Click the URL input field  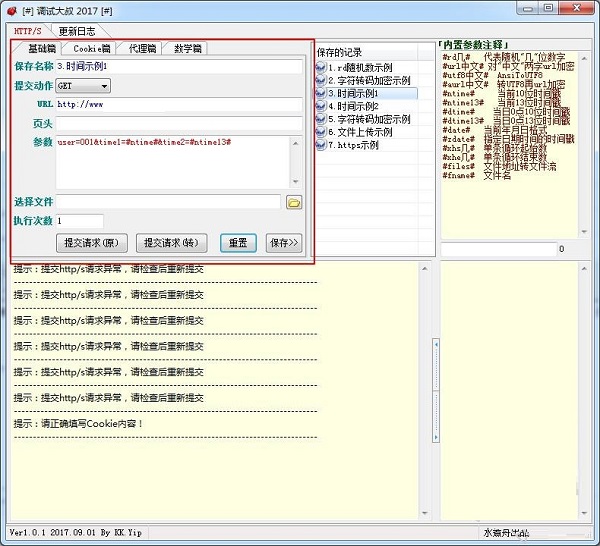[178, 104]
